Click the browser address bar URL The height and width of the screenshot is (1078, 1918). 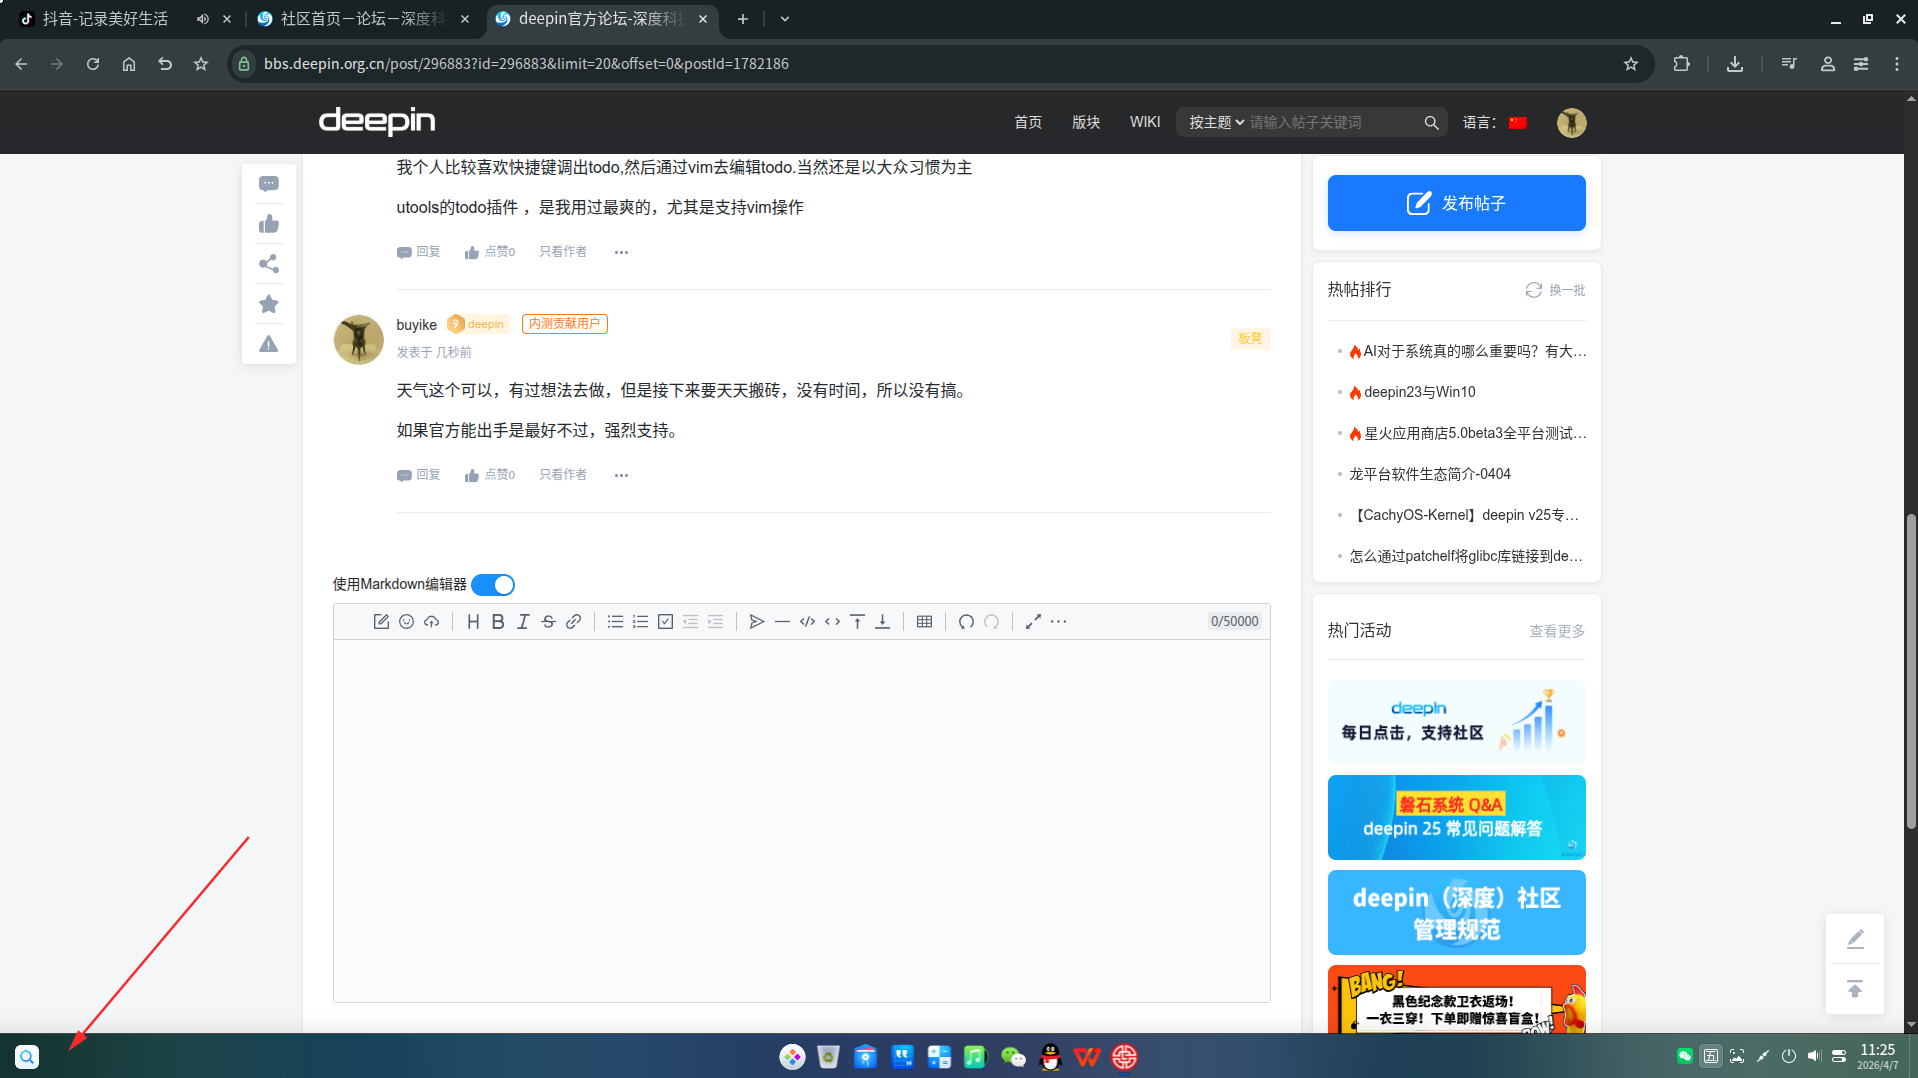pos(526,64)
